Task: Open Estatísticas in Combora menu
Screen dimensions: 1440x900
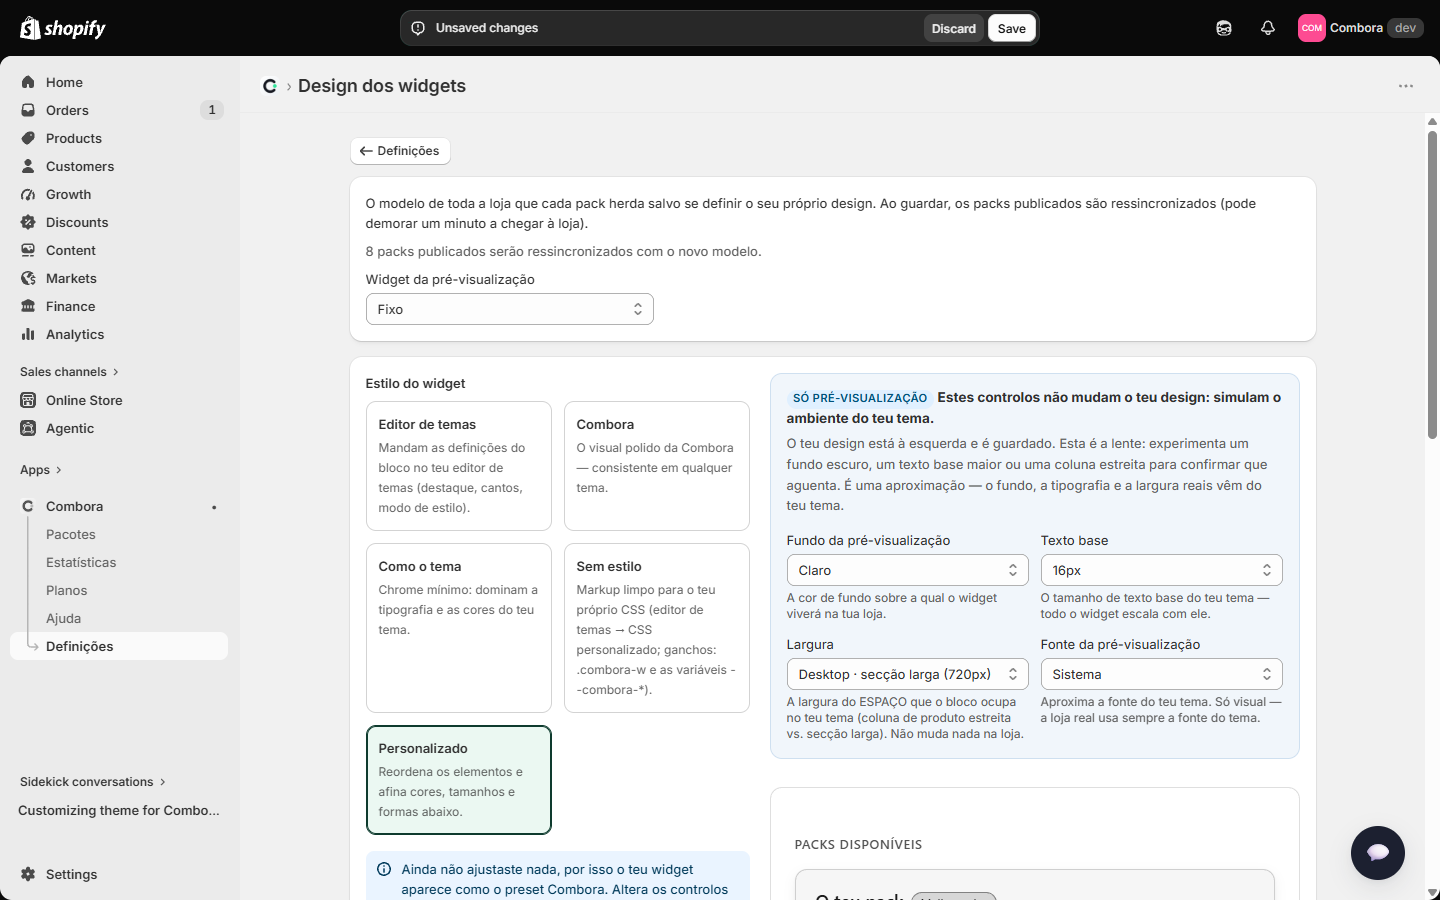Action: (x=81, y=562)
